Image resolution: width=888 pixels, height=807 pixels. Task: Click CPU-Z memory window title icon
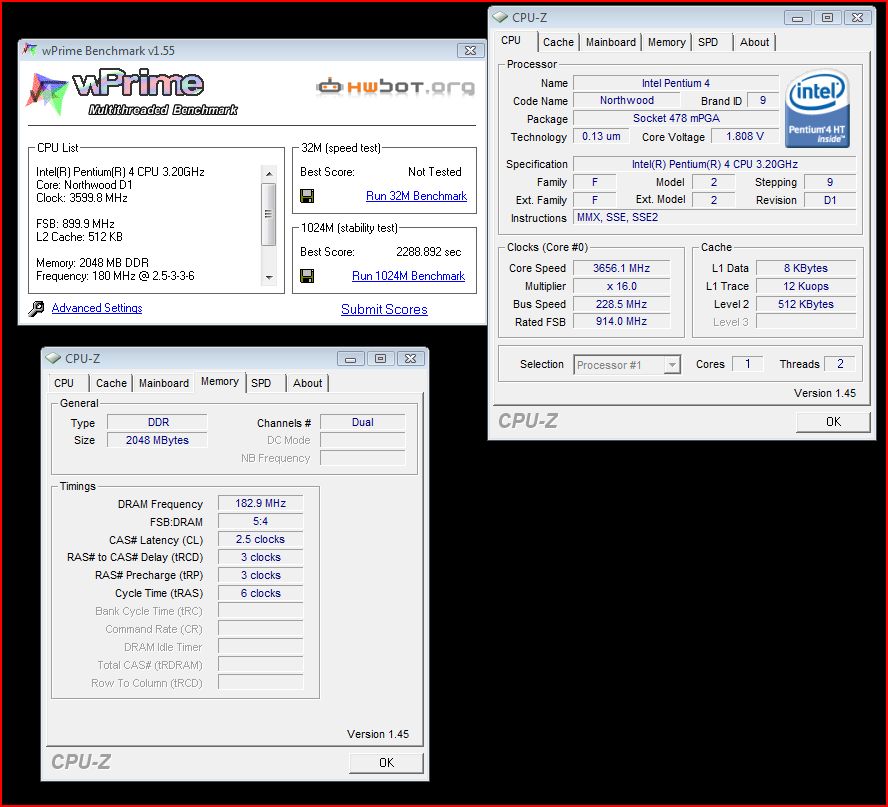(x=53, y=358)
